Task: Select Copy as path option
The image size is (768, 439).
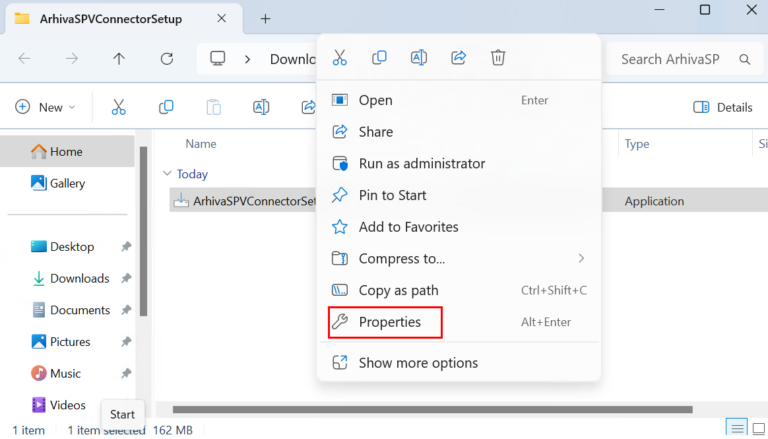Action: 398,290
